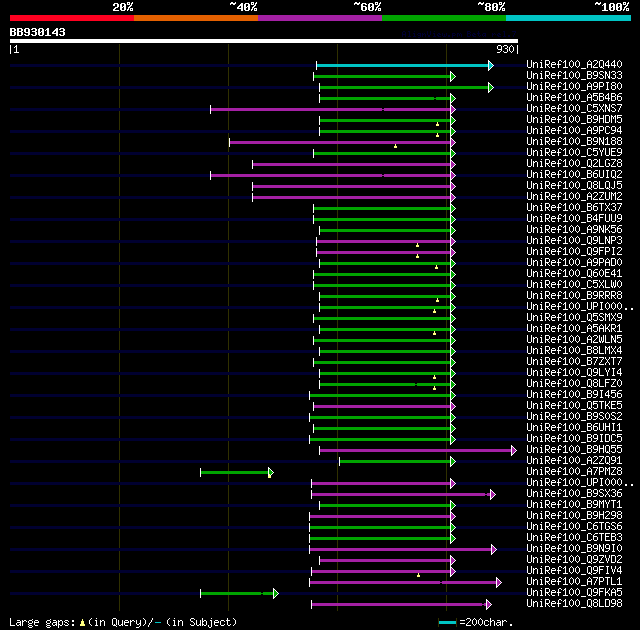Image resolution: width=640 pixels, height=630 pixels.
Task: Open the UniRef100_Q5SMX9 label
Action: [x=574, y=318]
